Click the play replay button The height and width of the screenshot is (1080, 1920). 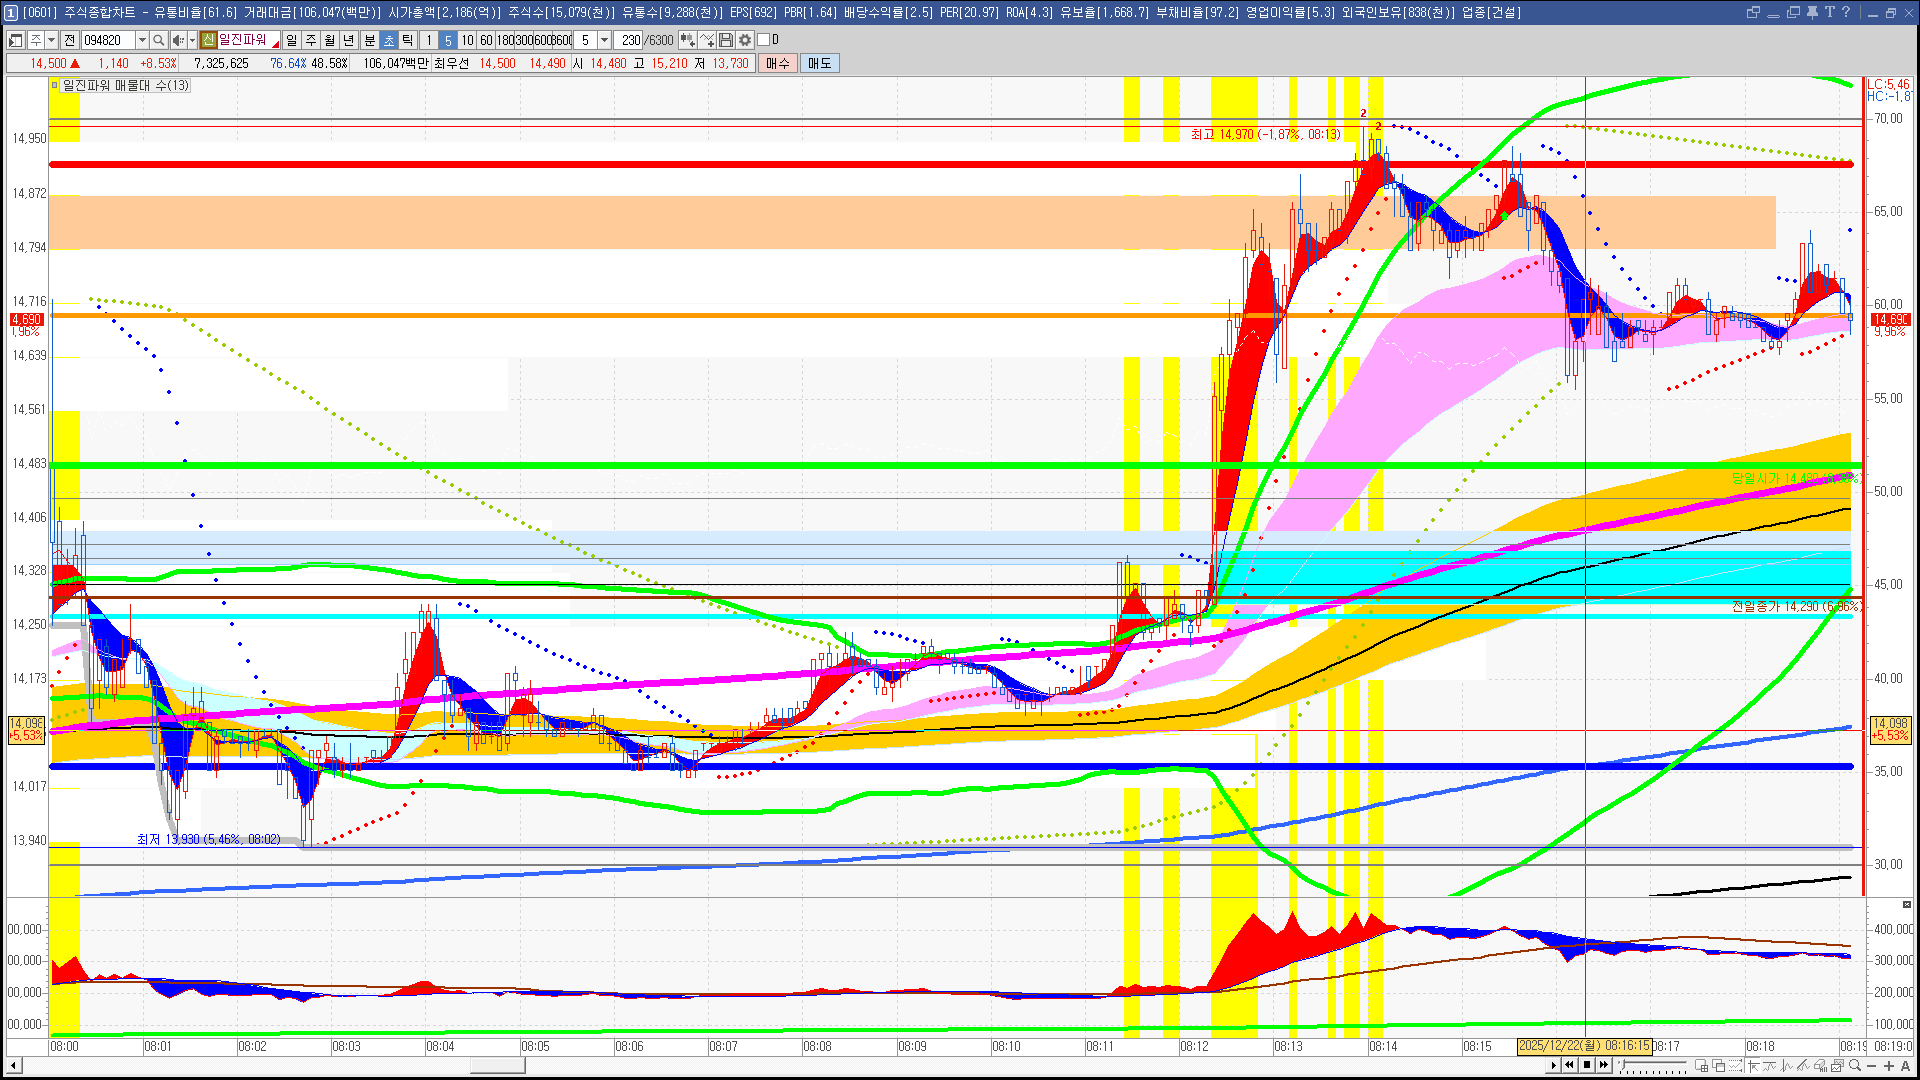(1553, 1065)
